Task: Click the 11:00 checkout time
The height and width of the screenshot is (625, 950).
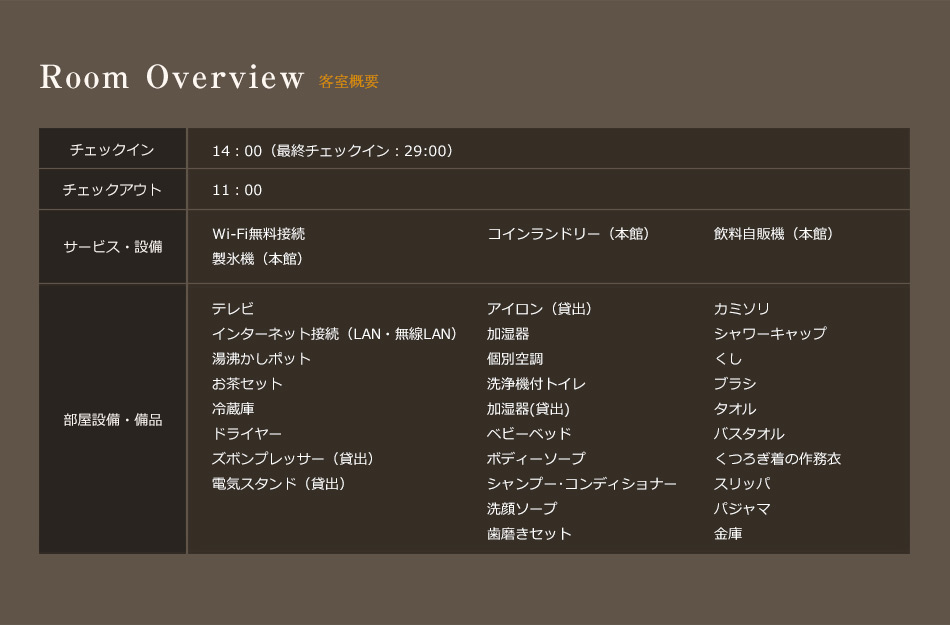Action: pyautogui.click(x=237, y=190)
